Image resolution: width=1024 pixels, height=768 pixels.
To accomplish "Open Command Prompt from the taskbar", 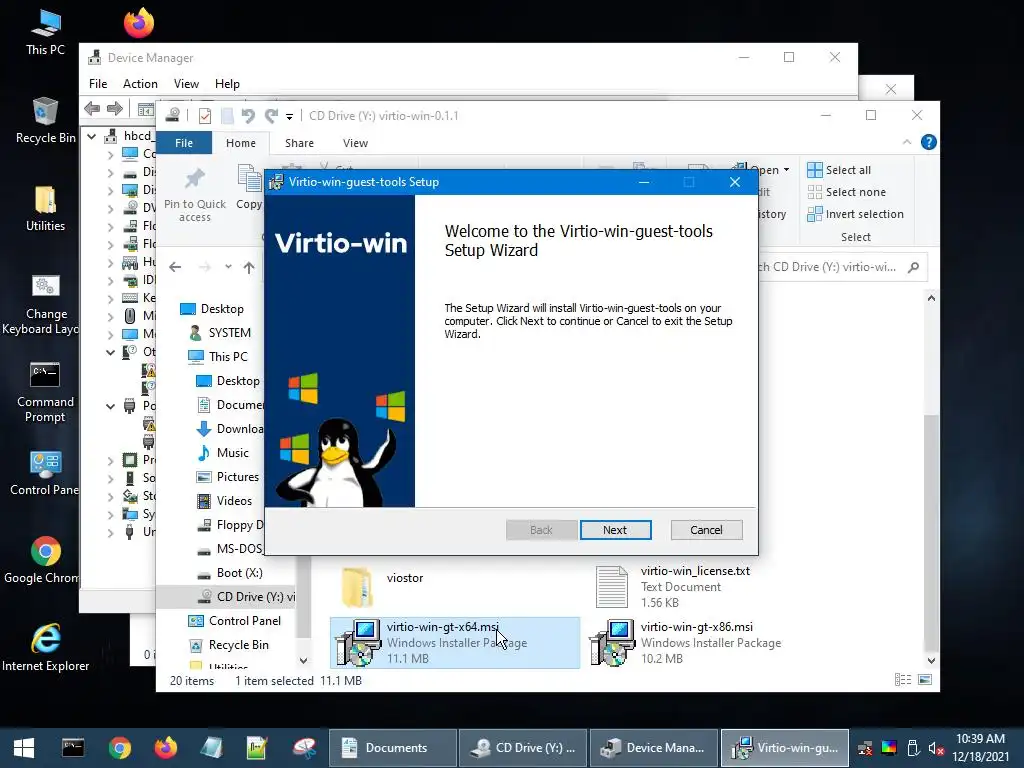I will coord(72,748).
